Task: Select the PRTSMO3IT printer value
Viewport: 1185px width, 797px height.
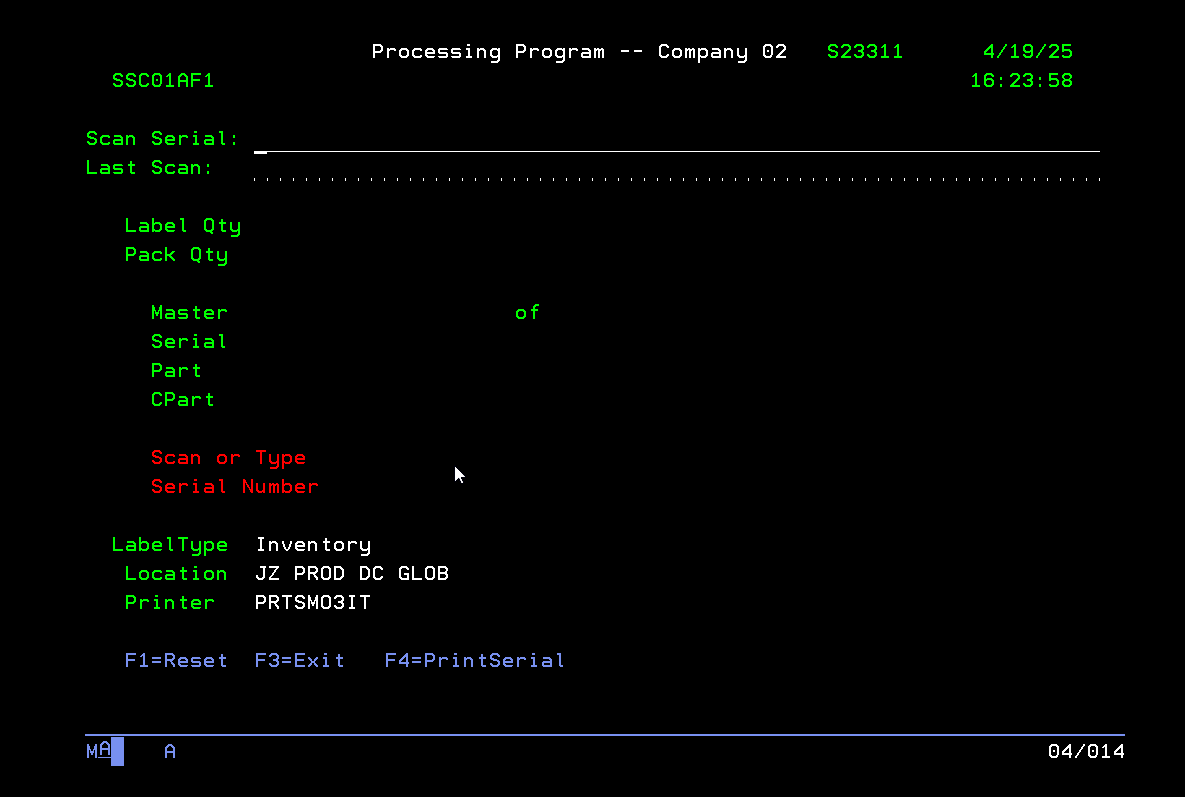Action: point(313,603)
